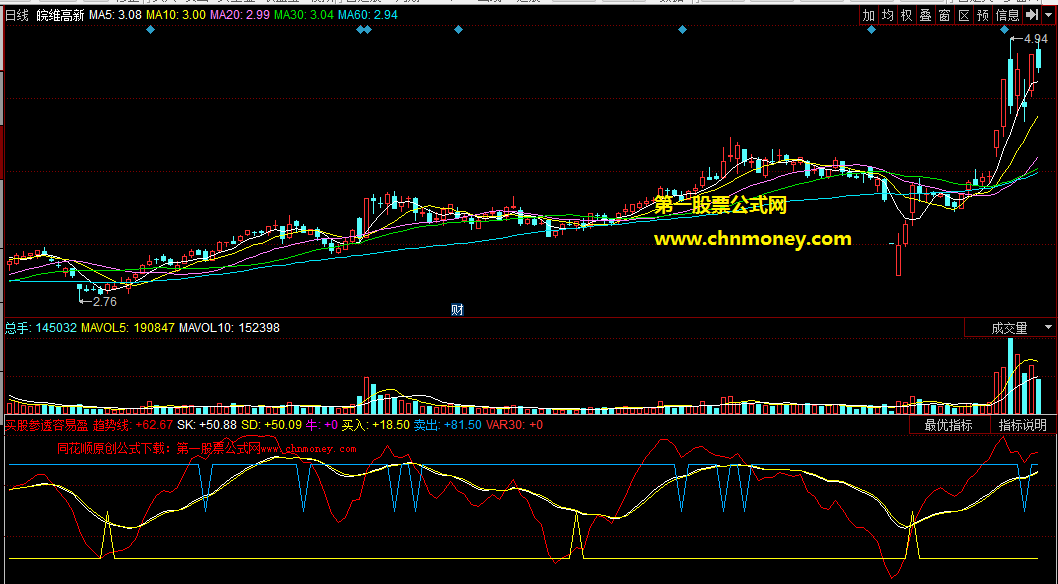Click the 牛: +0 value
Image resolution: width=1058 pixels, height=584 pixels.
click(322, 425)
